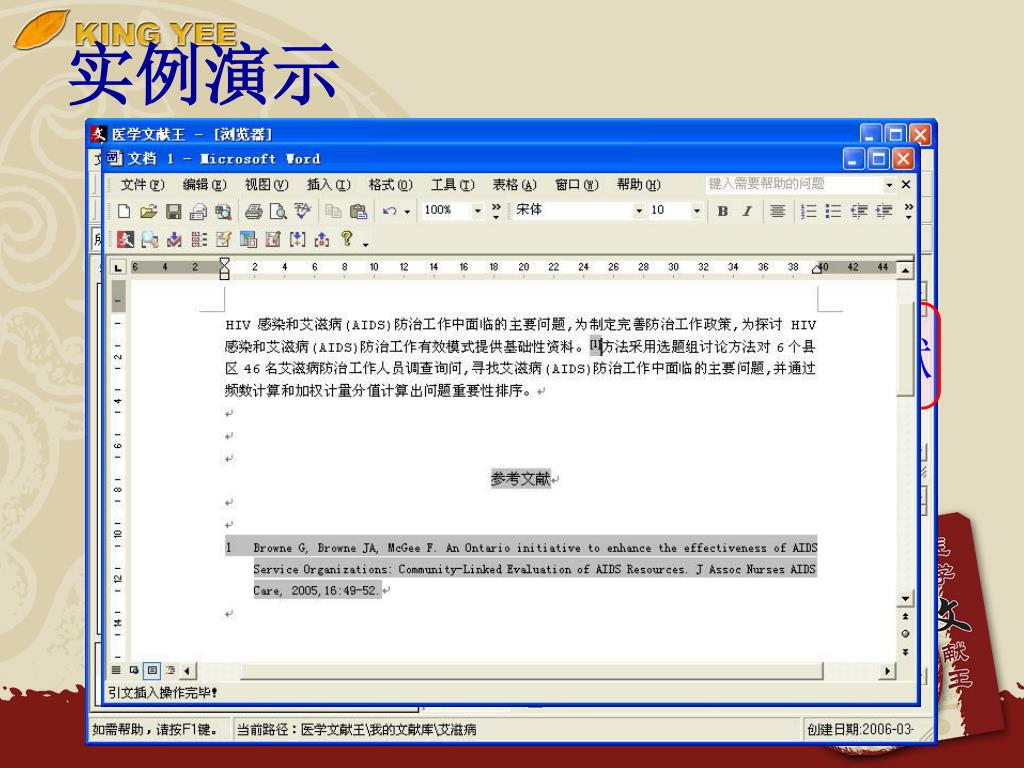Close the document with the menu-bar X
Viewport: 1024px width, 768px height.
point(906,185)
